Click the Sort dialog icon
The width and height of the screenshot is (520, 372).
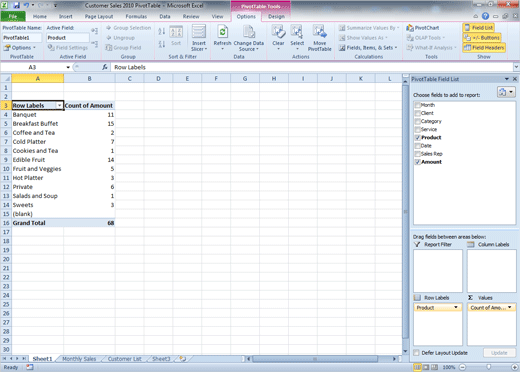(x=176, y=33)
